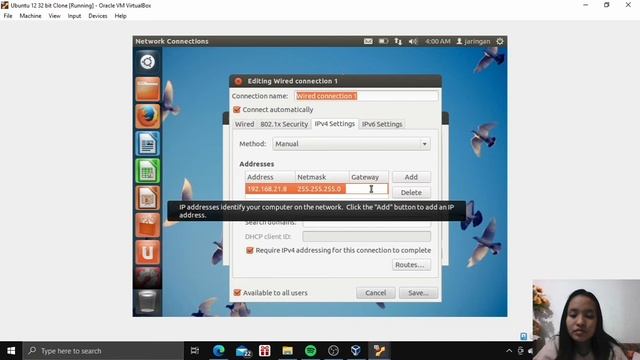
Task: Open the Ubuntu Dash home launcher icon
Action: [x=147, y=62]
